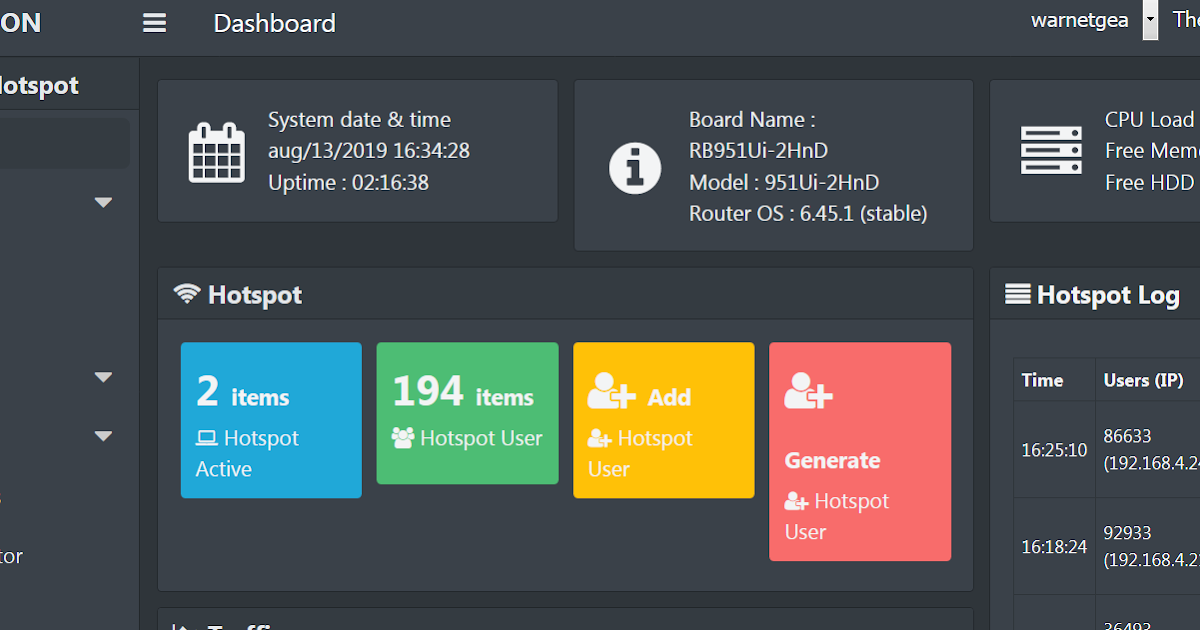Click the calendar icon on the date card
Screen dimensions: 1200x630
(216, 152)
